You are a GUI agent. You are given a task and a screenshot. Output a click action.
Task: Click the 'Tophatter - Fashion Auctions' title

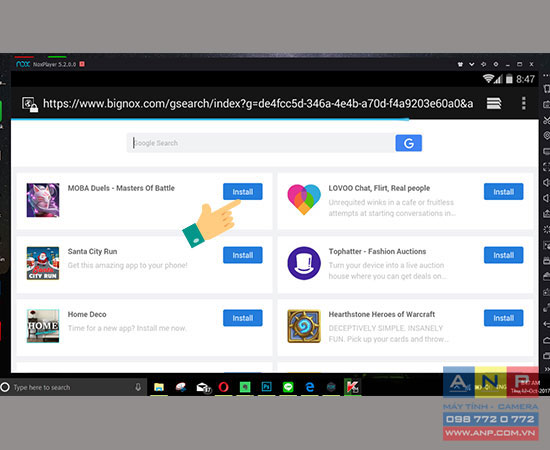pyautogui.click(x=377, y=251)
